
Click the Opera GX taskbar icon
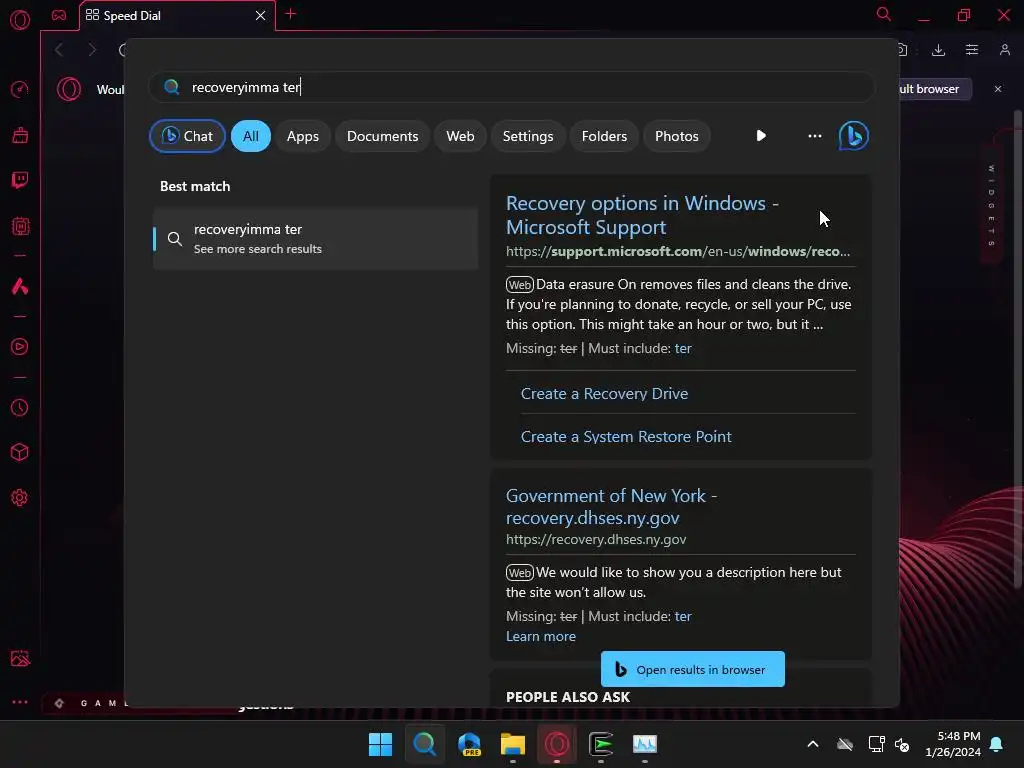557,744
